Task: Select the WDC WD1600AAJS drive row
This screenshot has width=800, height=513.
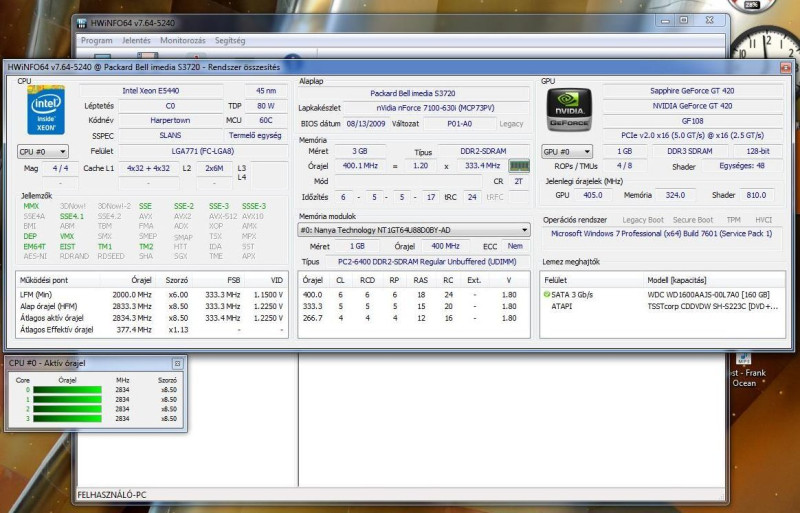Action: tap(662, 295)
